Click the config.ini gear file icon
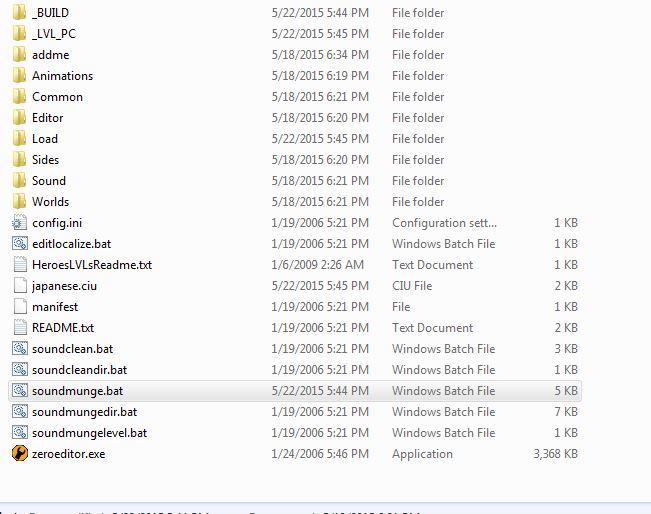 pyautogui.click(x=20, y=223)
